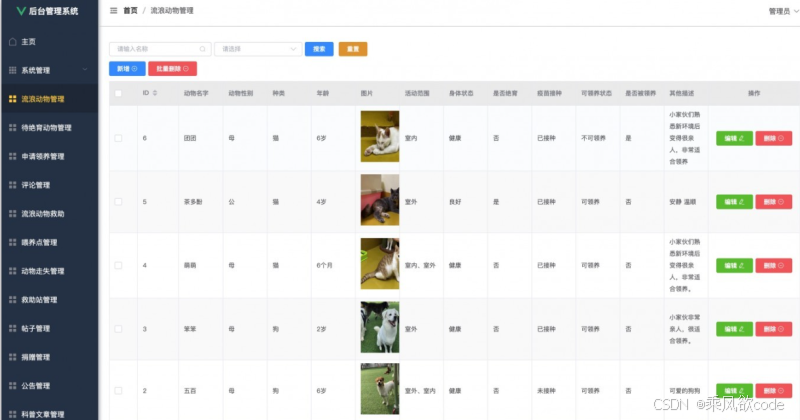Click the 6个月 age cell
The width and height of the screenshot is (800, 420).
pyautogui.click(x=324, y=265)
